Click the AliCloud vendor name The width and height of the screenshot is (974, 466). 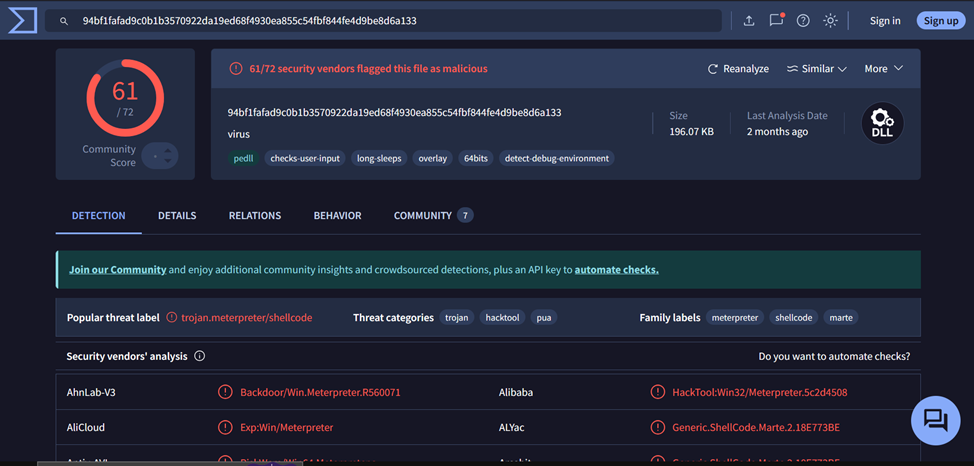point(86,427)
